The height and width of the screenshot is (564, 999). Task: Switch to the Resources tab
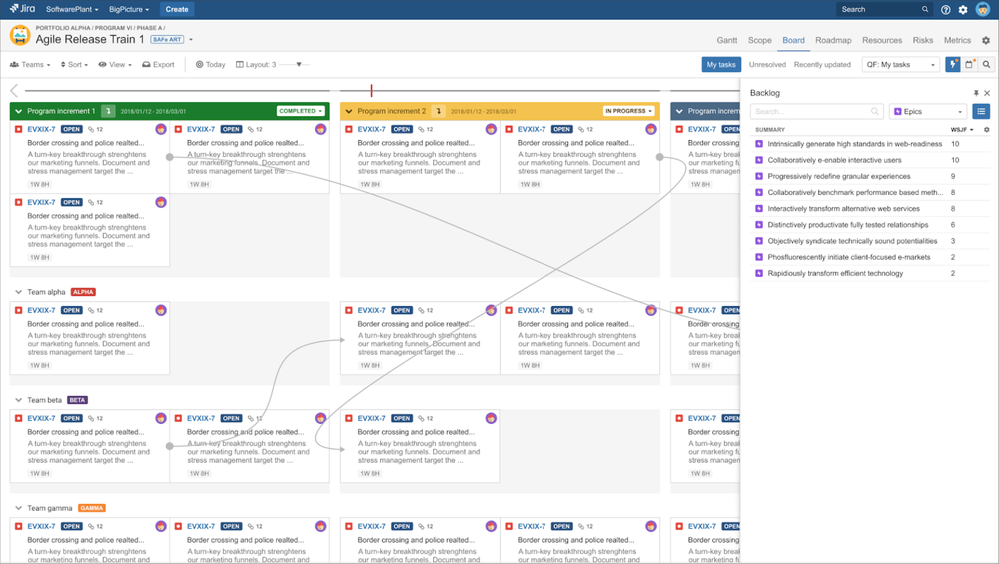click(882, 40)
